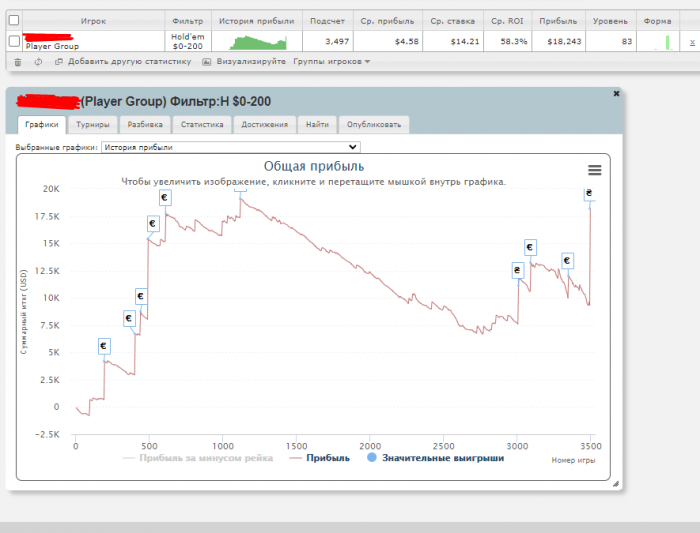
Task: Click the Hold'em $0-200 filter cell
Action: click(x=188, y=42)
